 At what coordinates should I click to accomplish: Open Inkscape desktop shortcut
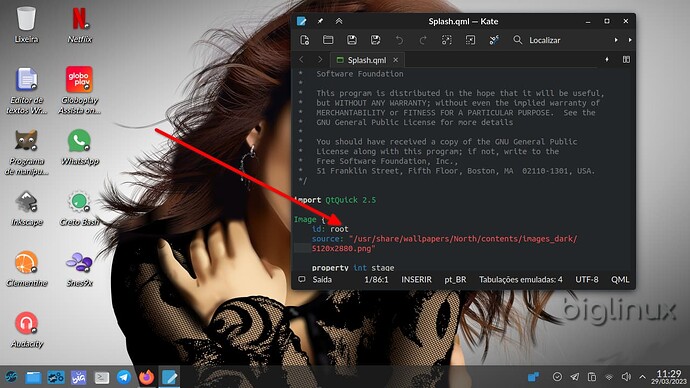[x=26, y=209]
